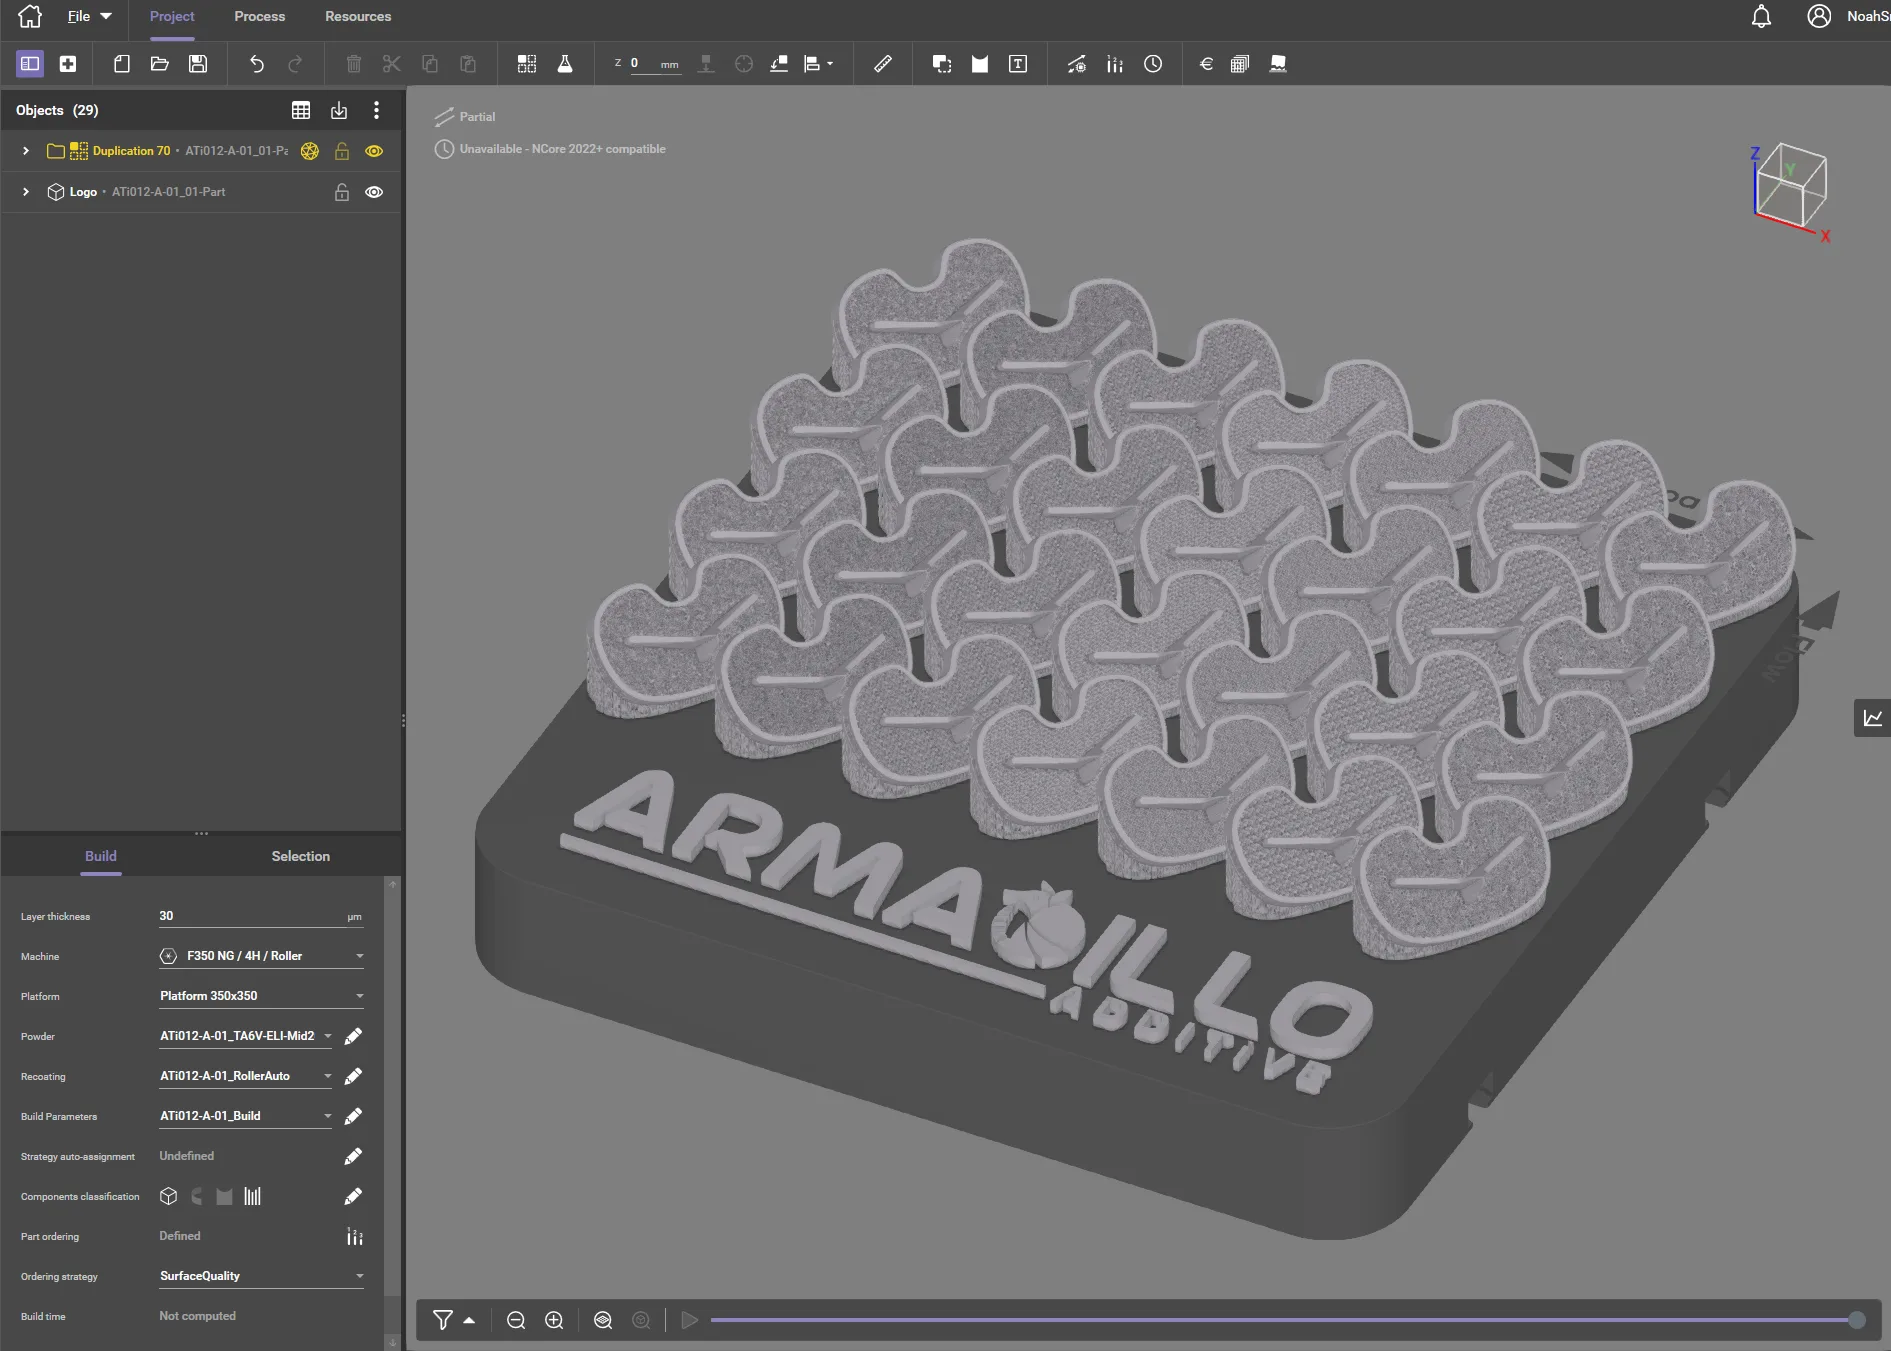Open the notifications bell
1891x1351 pixels.
[1762, 16]
